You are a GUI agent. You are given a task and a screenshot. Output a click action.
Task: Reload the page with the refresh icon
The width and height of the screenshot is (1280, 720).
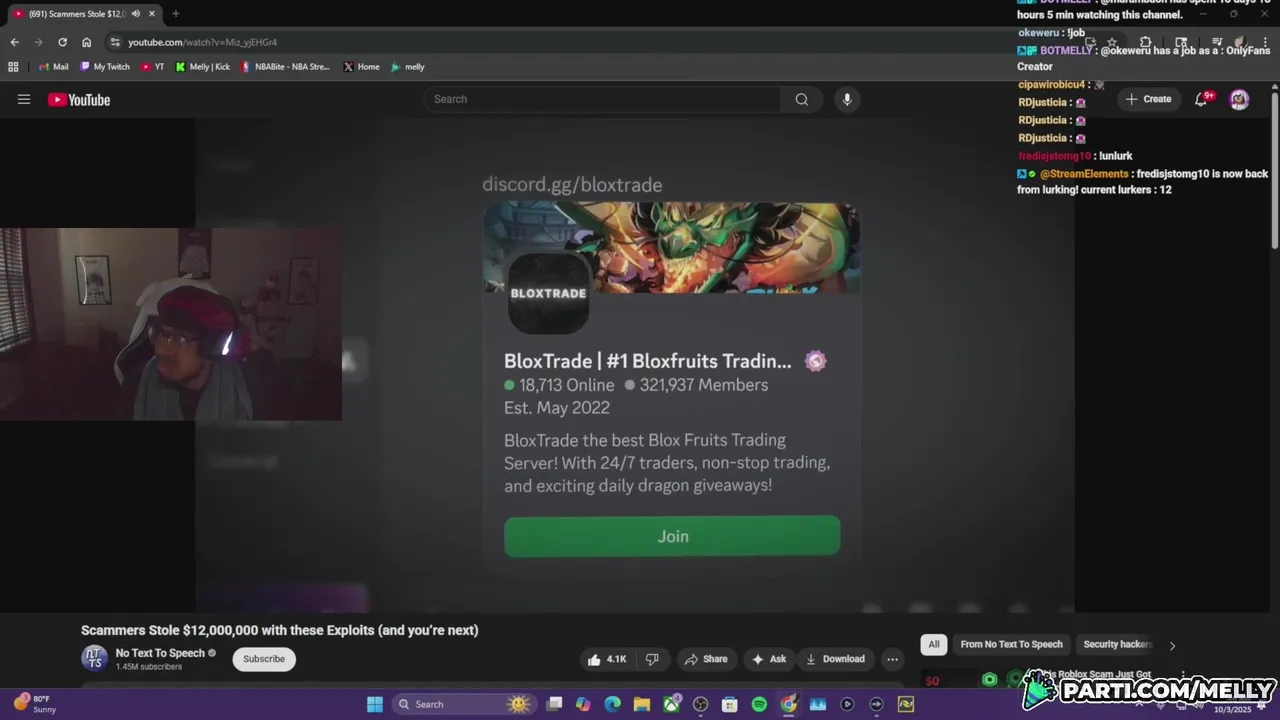pyautogui.click(x=62, y=42)
